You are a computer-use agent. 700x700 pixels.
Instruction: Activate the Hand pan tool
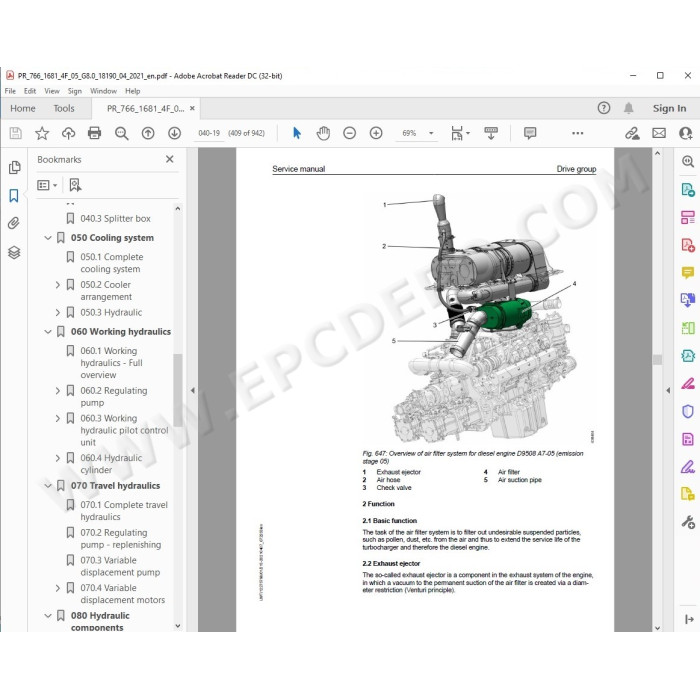coord(323,133)
